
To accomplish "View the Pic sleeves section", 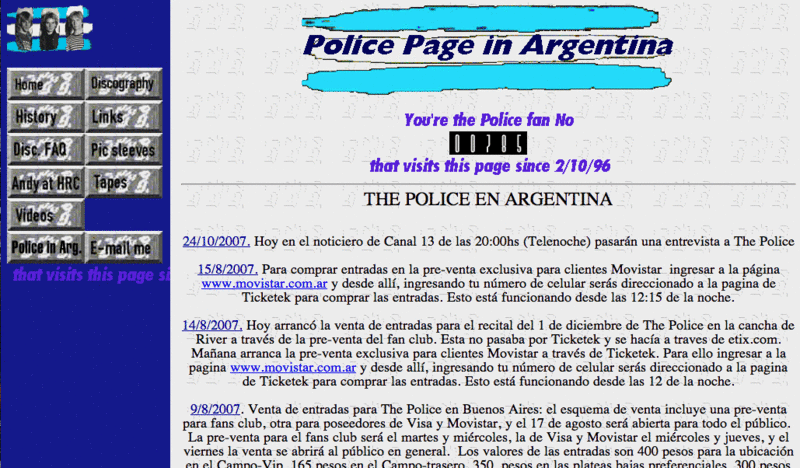I will click(123, 149).
